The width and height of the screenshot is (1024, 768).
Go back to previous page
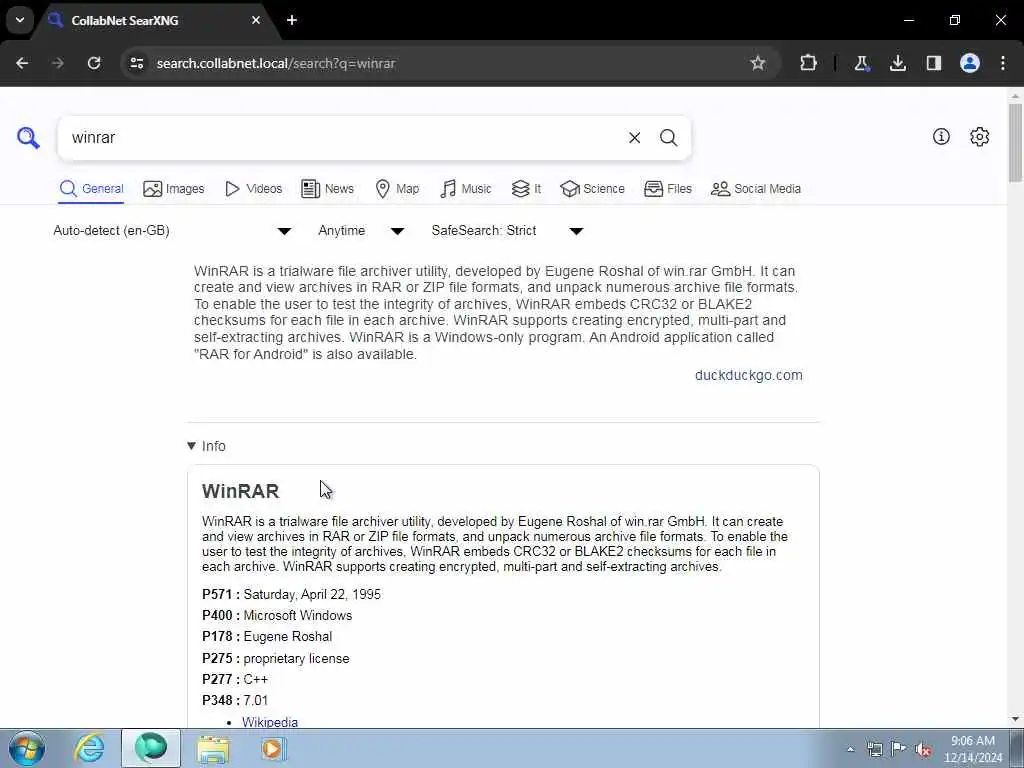22,63
